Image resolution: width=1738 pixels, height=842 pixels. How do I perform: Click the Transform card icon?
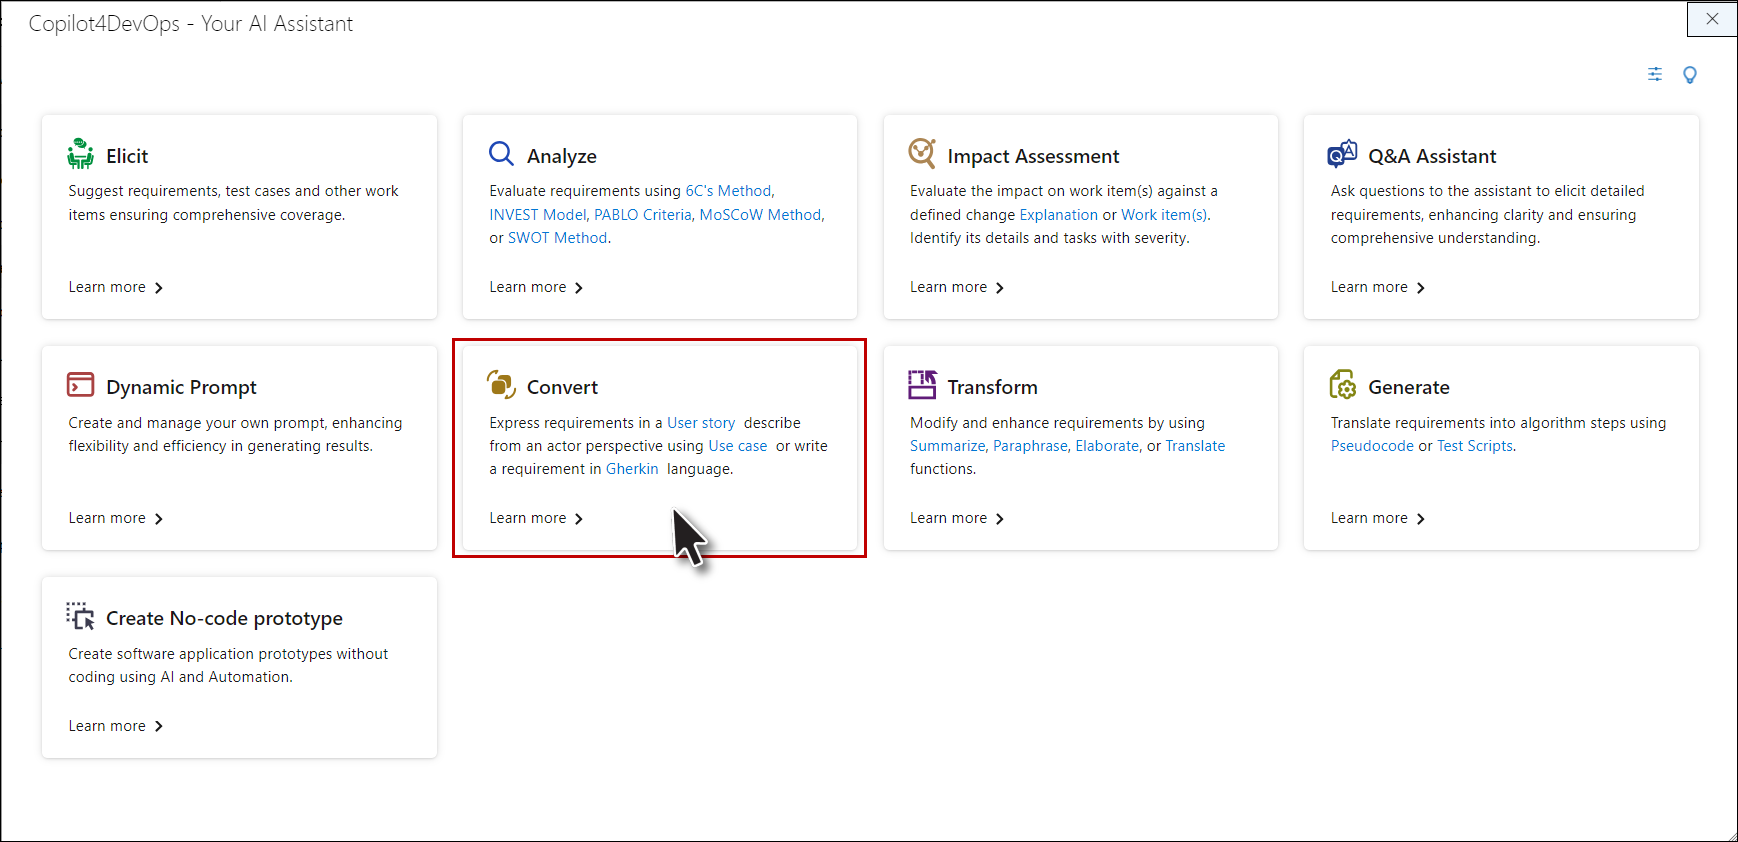click(922, 385)
